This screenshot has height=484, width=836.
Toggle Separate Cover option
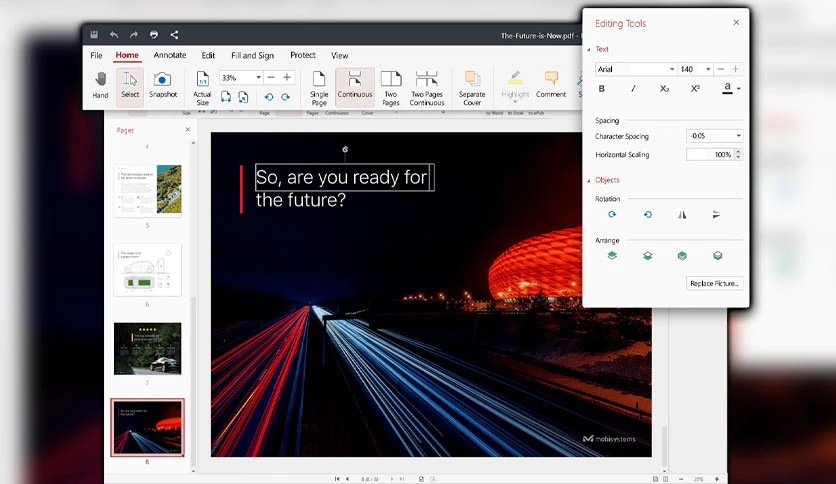(472, 88)
